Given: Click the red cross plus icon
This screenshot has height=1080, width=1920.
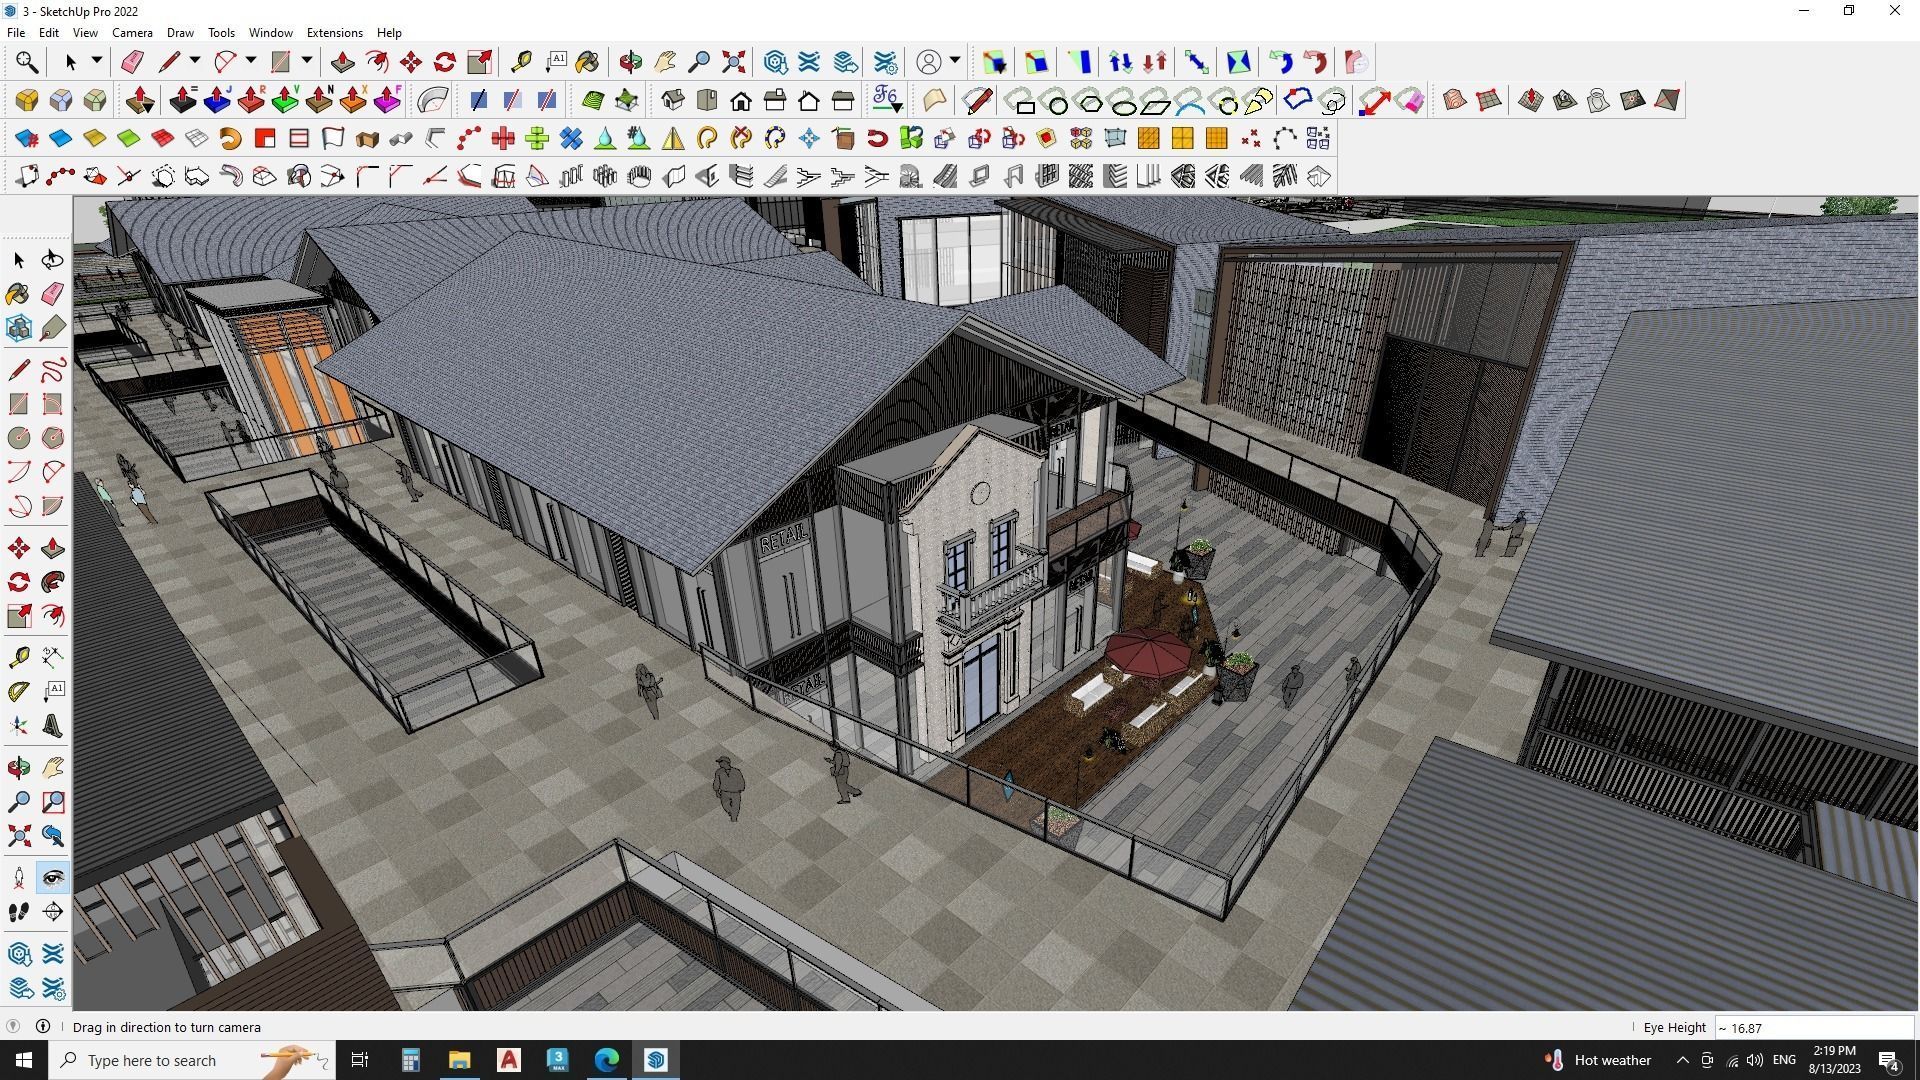Looking at the screenshot, I should [503, 138].
